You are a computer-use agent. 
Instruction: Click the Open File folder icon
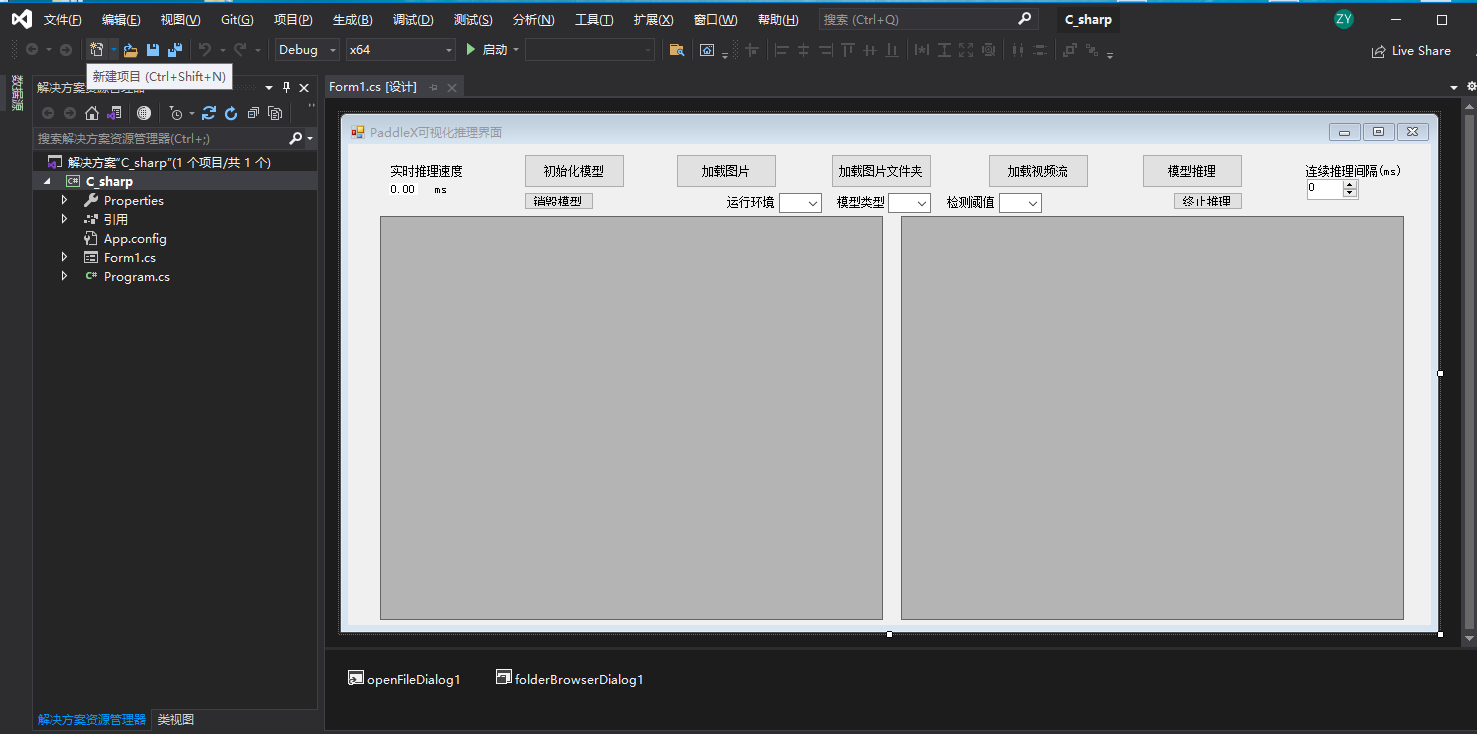131,50
